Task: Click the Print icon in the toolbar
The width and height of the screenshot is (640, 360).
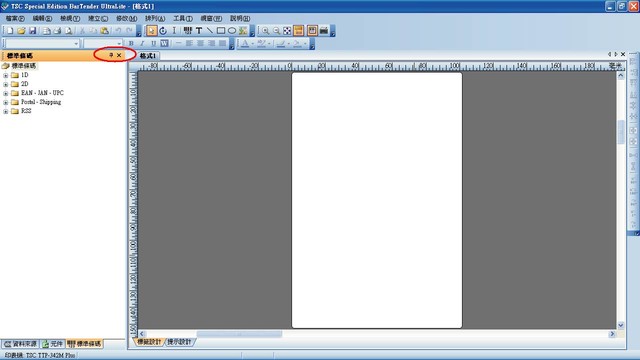Action: (58, 31)
